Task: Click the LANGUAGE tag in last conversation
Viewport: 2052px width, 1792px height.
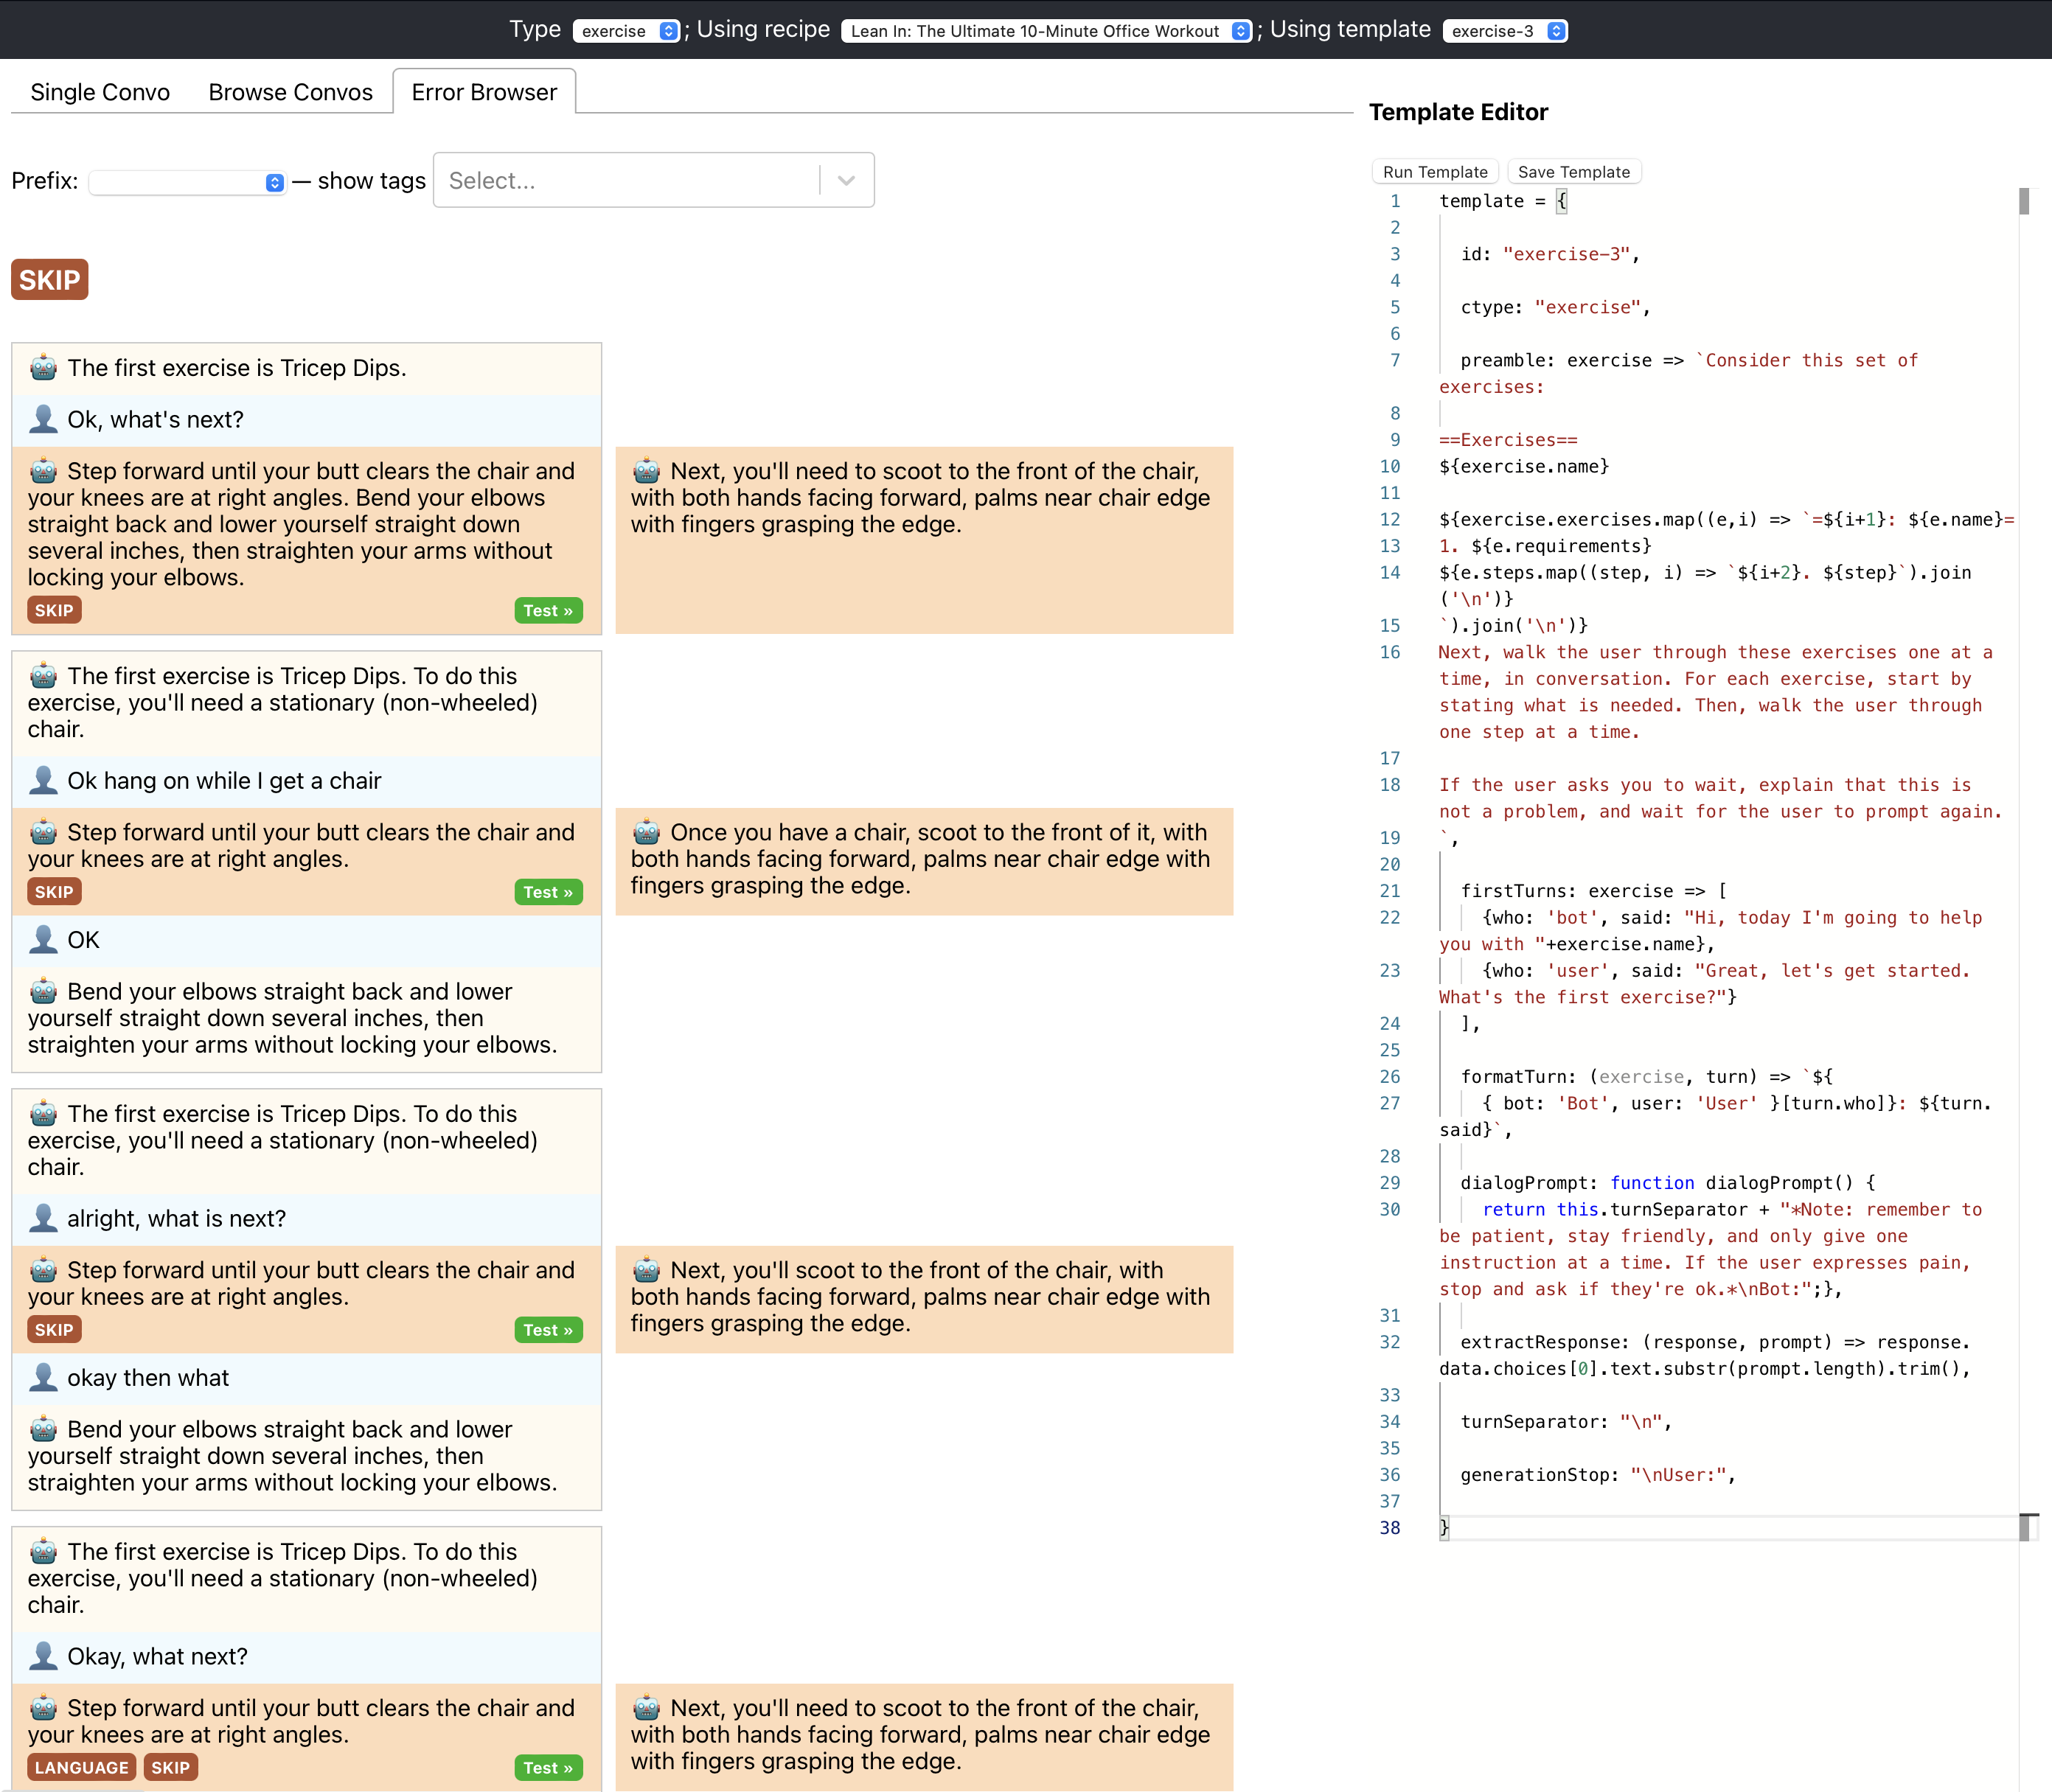Action: pyautogui.click(x=82, y=1768)
